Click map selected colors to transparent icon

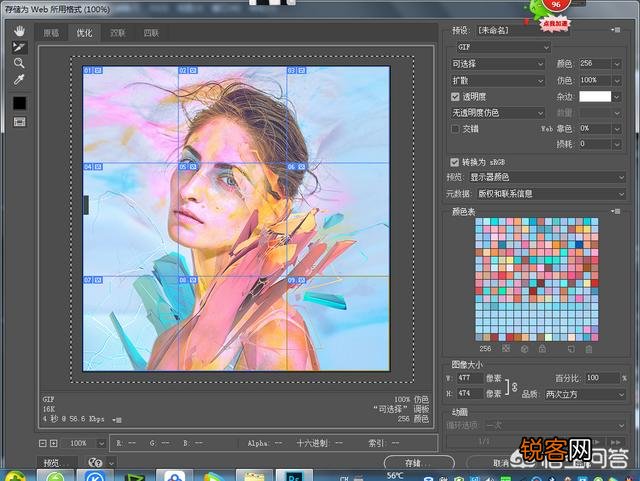(x=506, y=349)
